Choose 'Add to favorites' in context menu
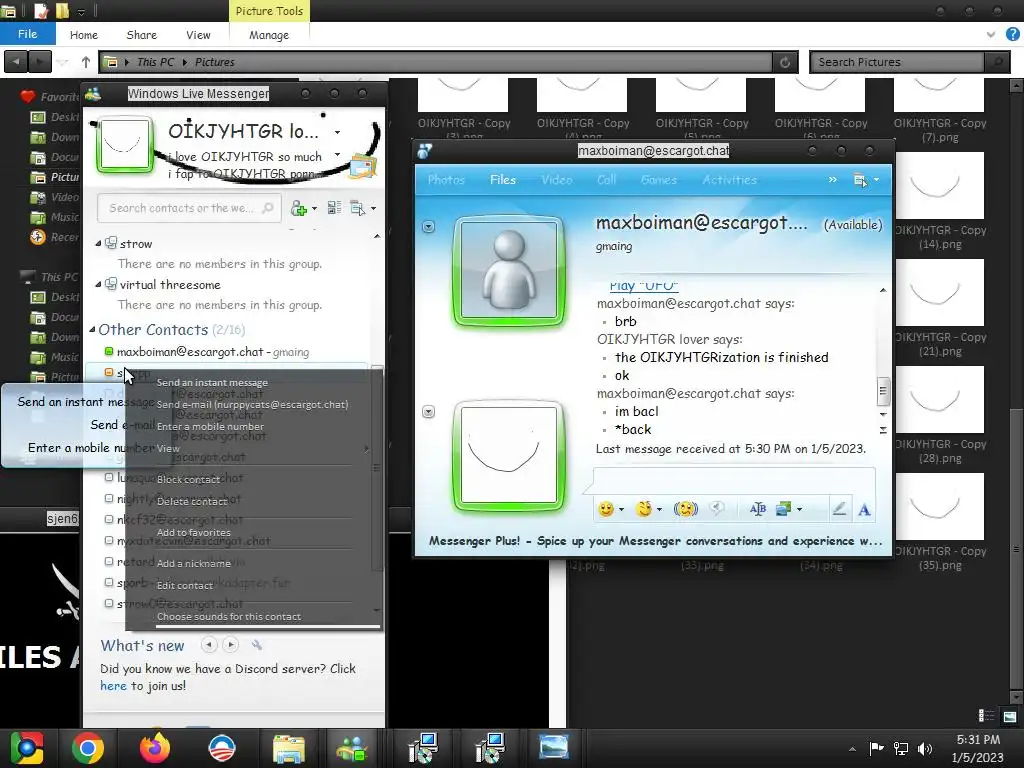Screen dimensions: 1024x768 point(194,533)
